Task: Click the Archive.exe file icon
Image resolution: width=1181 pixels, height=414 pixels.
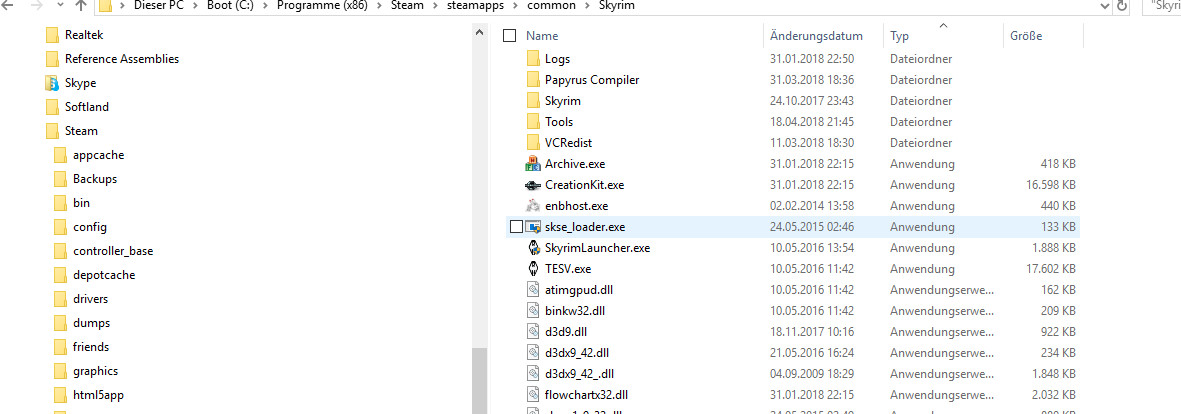Action: pyautogui.click(x=532, y=164)
